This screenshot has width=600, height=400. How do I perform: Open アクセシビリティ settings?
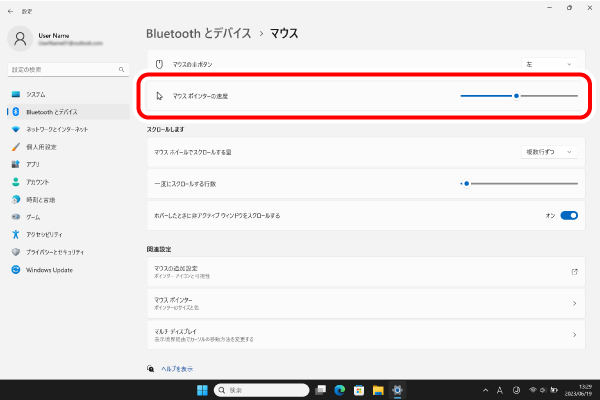[x=46, y=234]
